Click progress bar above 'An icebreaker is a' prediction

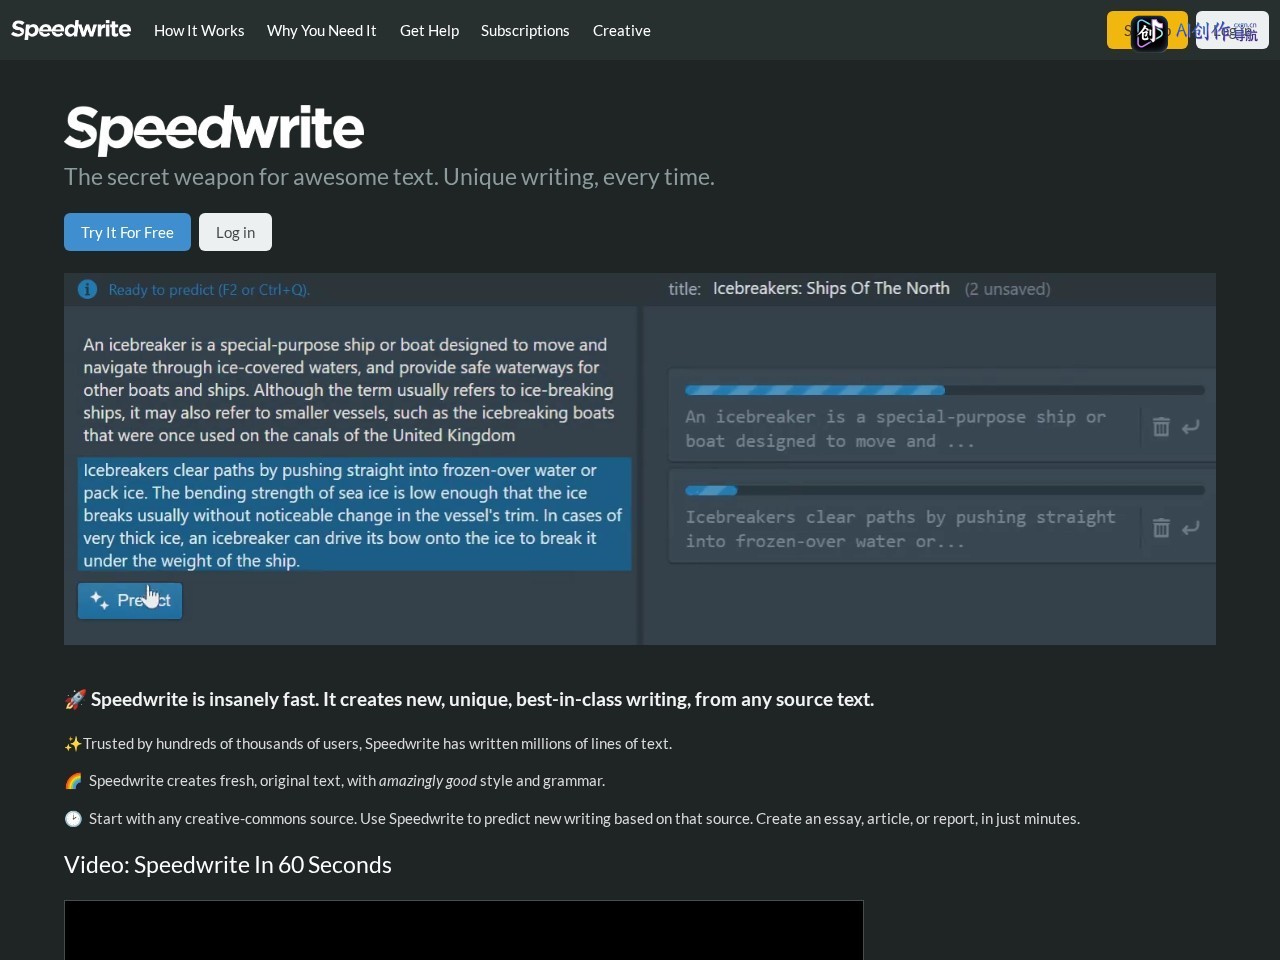(944, 390)
